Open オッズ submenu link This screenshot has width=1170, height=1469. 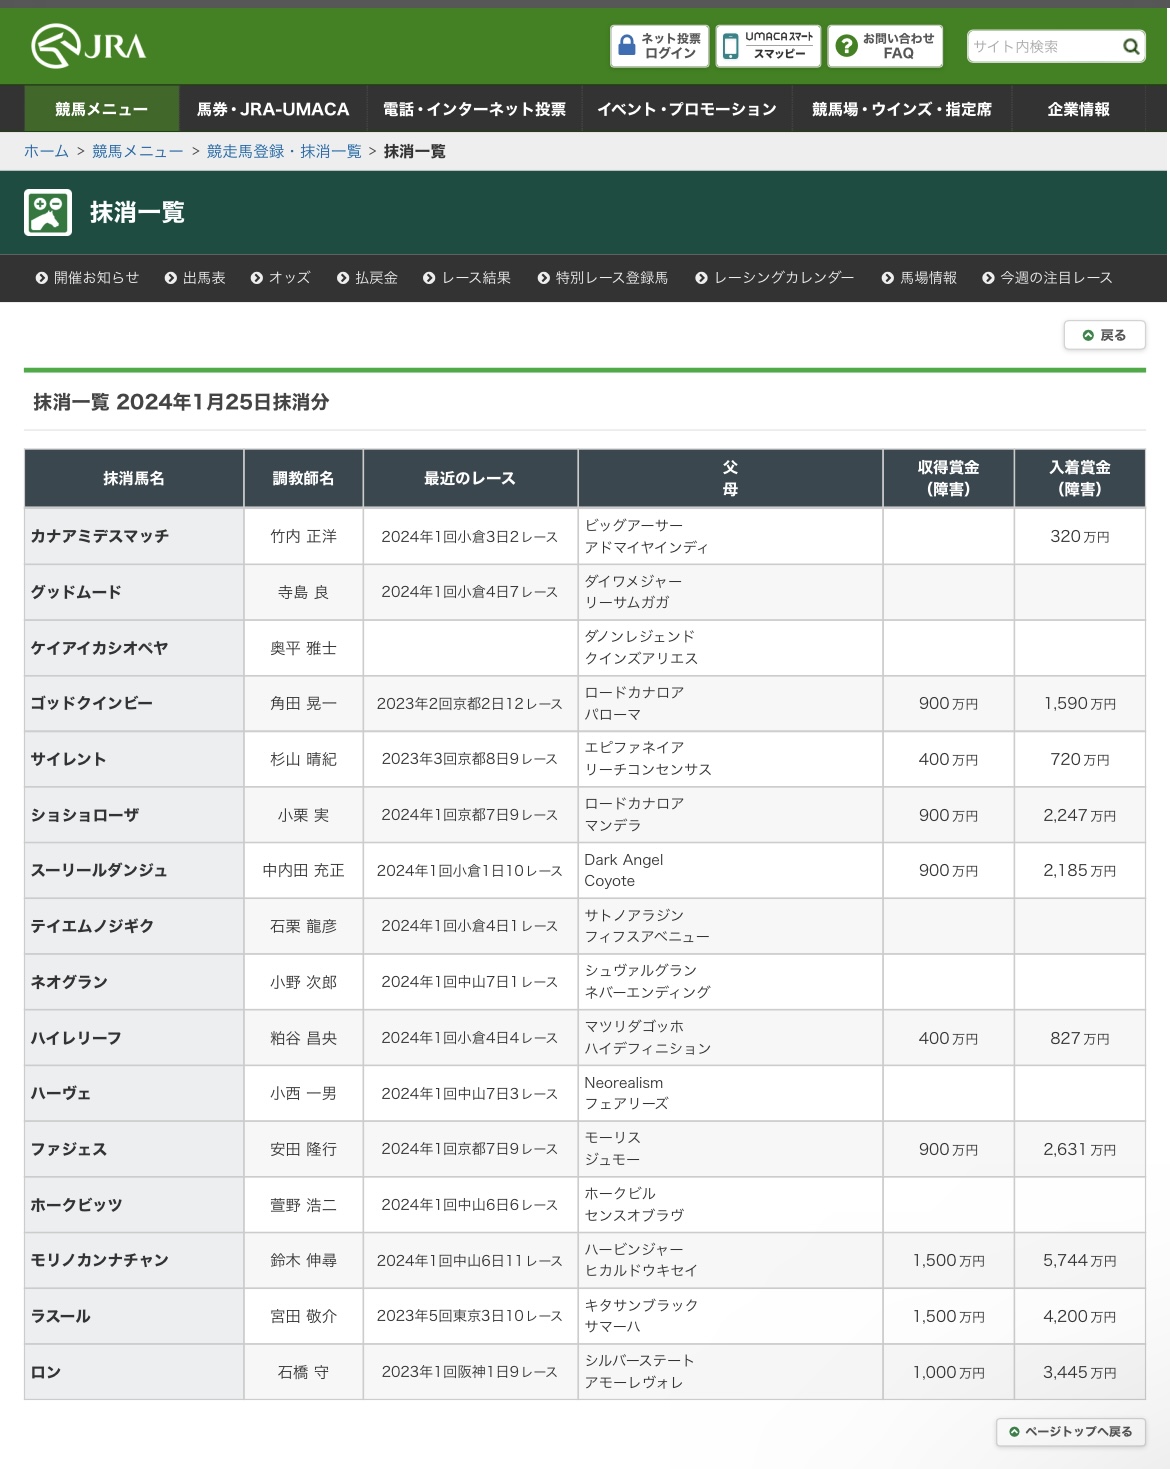click(x=281, y=278)
